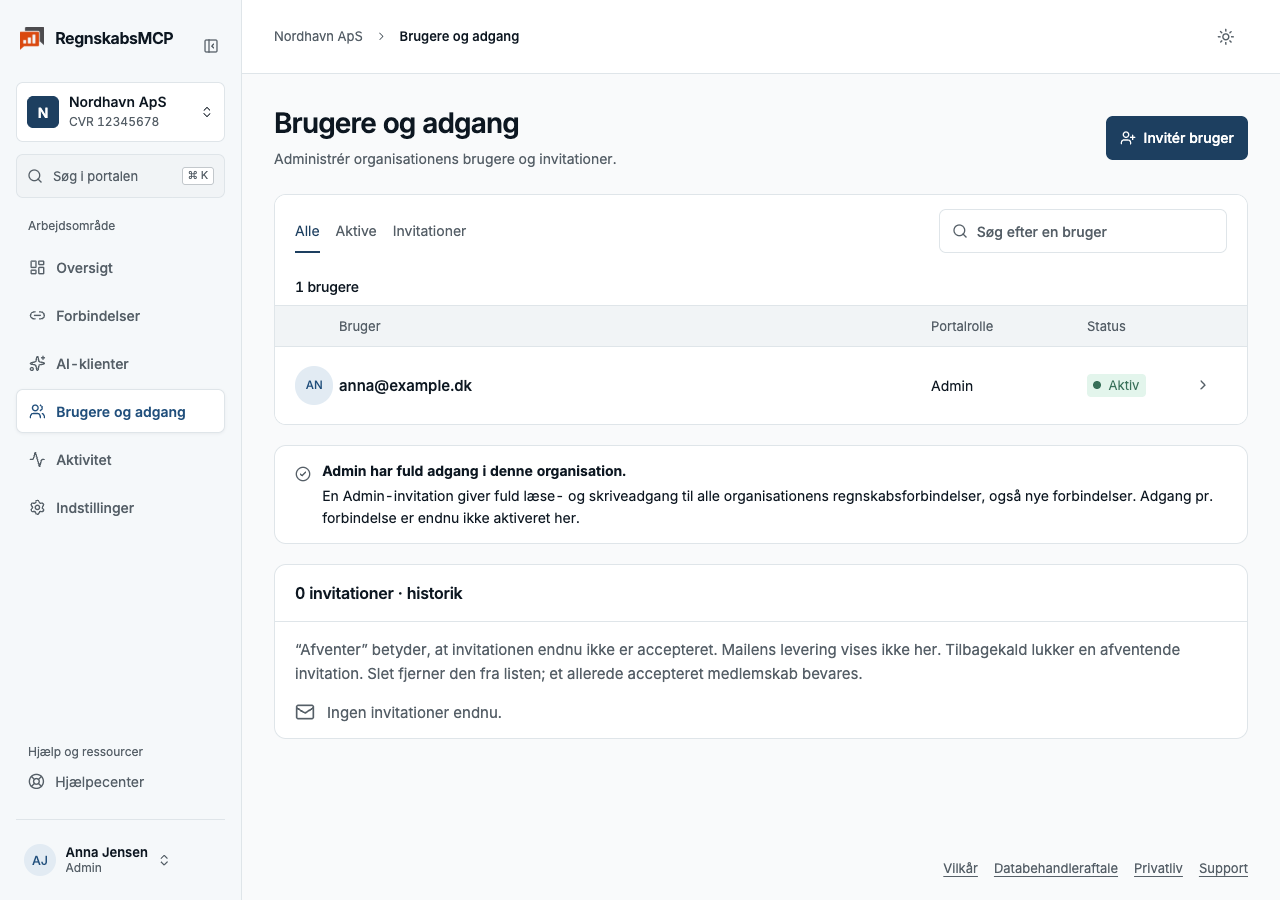
Task: Click the AJ avatar for Anna Jensen
Action: 40,860
